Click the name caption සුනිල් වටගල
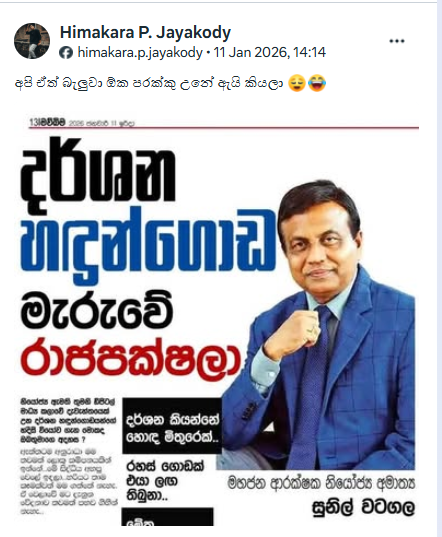The image size is (442, 537). click(364, 507)
